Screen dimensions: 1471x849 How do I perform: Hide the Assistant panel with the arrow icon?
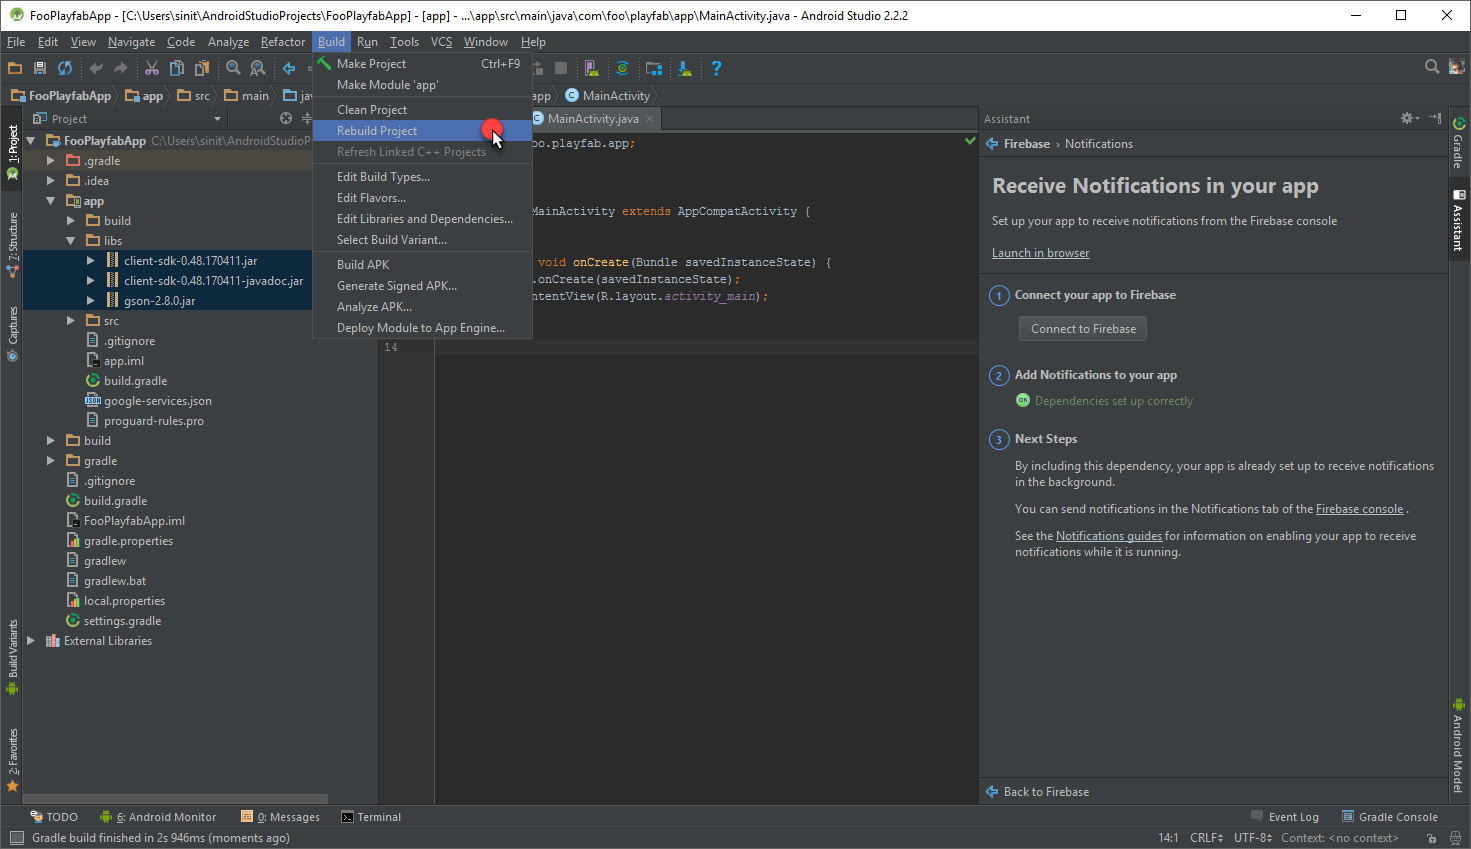coord(1435,118)
